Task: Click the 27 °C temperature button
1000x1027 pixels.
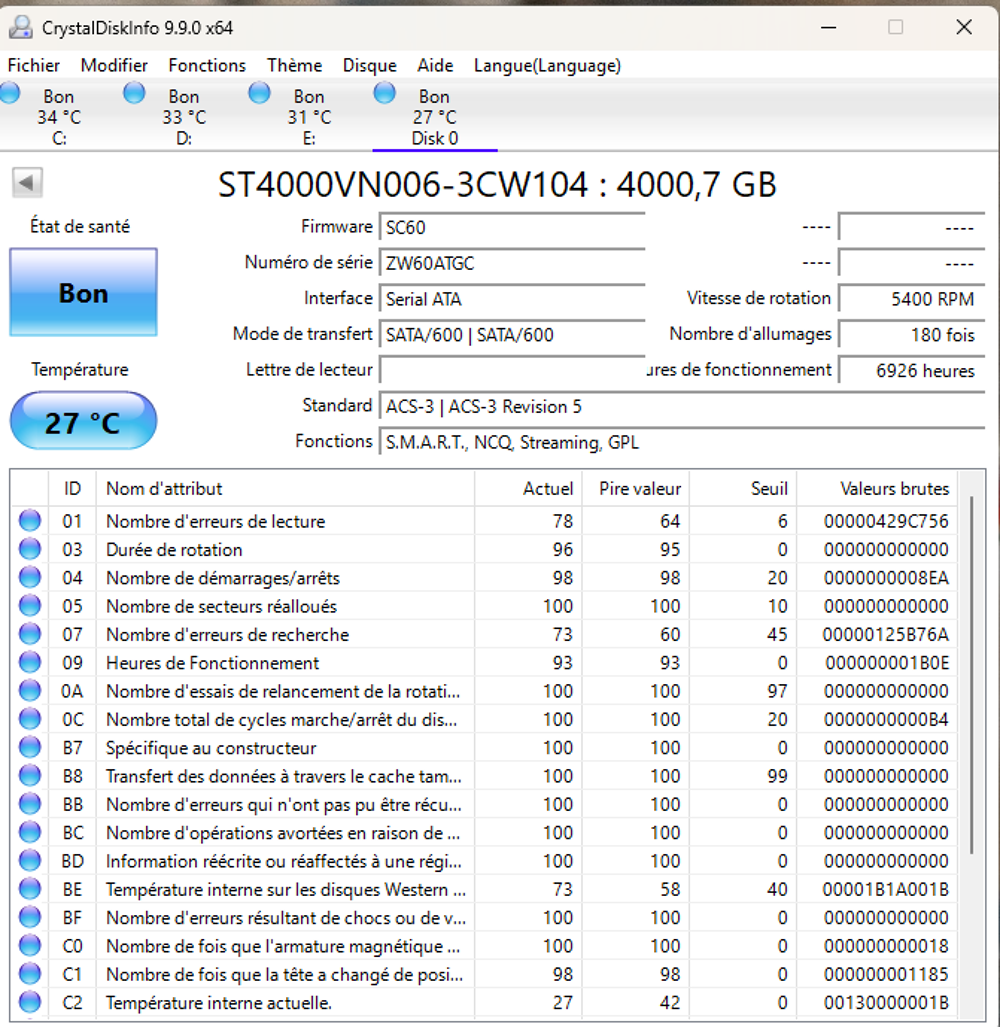Action: point(83,421)
